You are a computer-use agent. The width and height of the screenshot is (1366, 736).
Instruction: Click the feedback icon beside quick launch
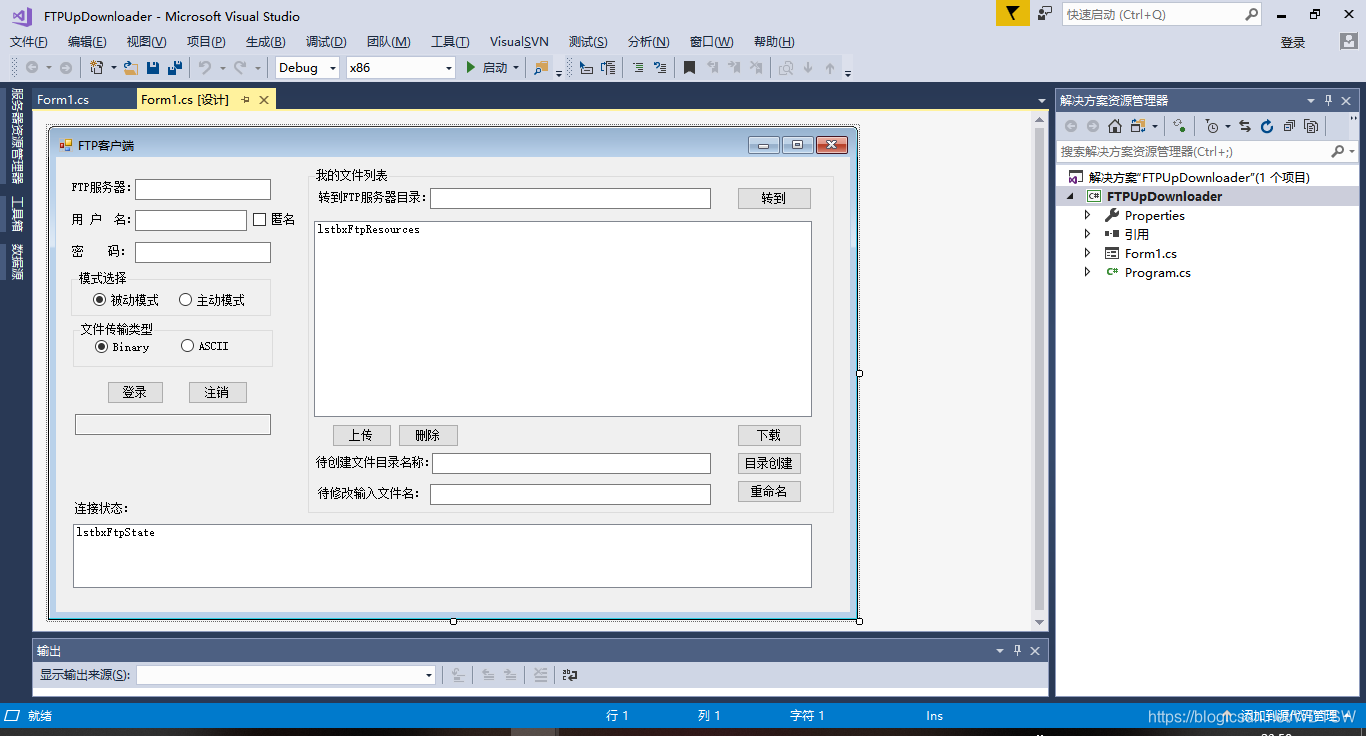1045,14
